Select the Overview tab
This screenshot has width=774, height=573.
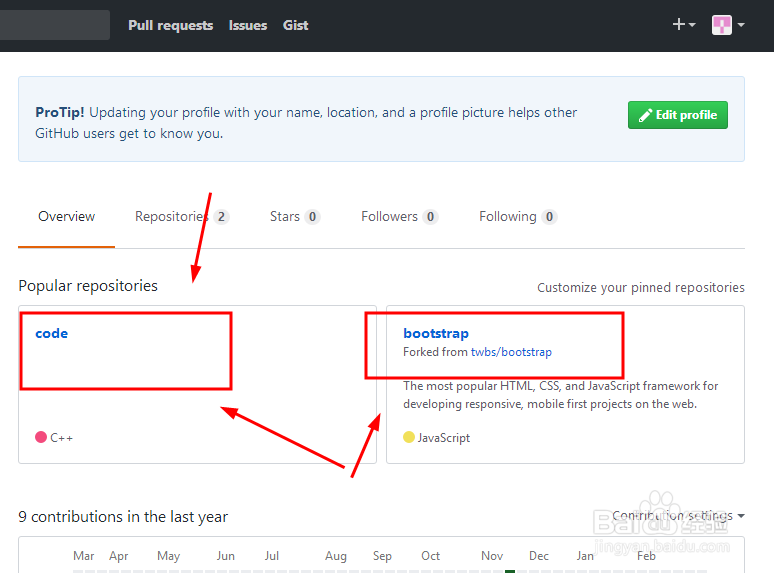pos(67,217)
